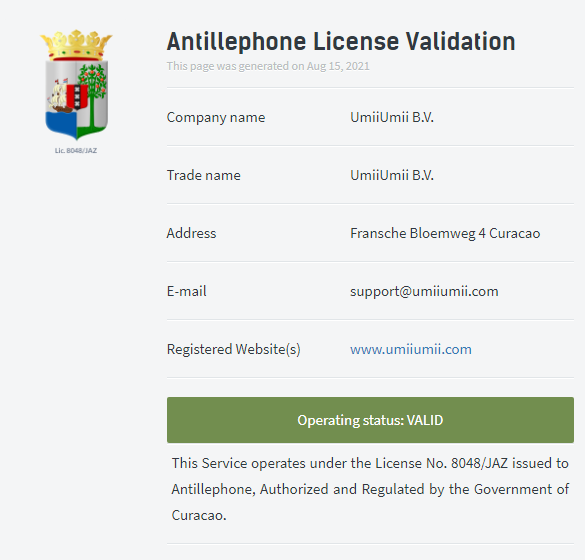
Task: Click the orange tree in the shield
Action: tap(93, 93)
